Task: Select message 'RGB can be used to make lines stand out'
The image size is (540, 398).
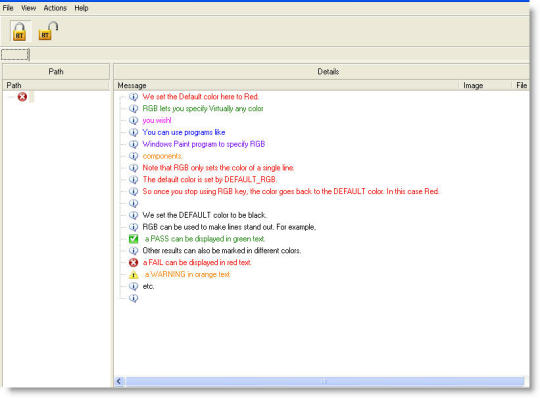Action: [x=229, y=227]
